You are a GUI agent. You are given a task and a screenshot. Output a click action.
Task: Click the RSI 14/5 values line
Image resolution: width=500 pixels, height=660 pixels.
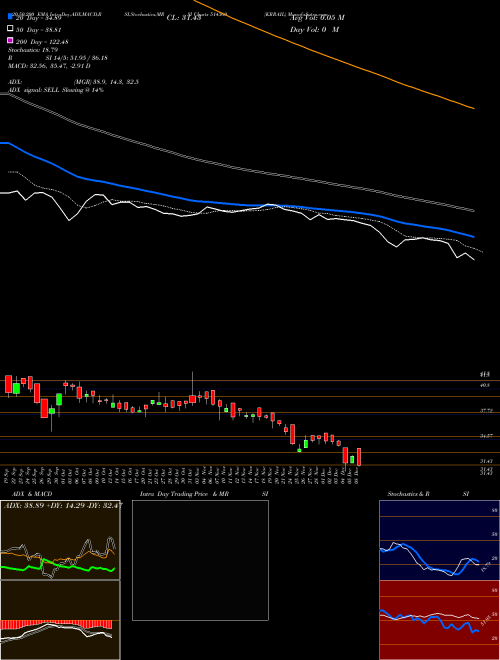click(58, 58)
